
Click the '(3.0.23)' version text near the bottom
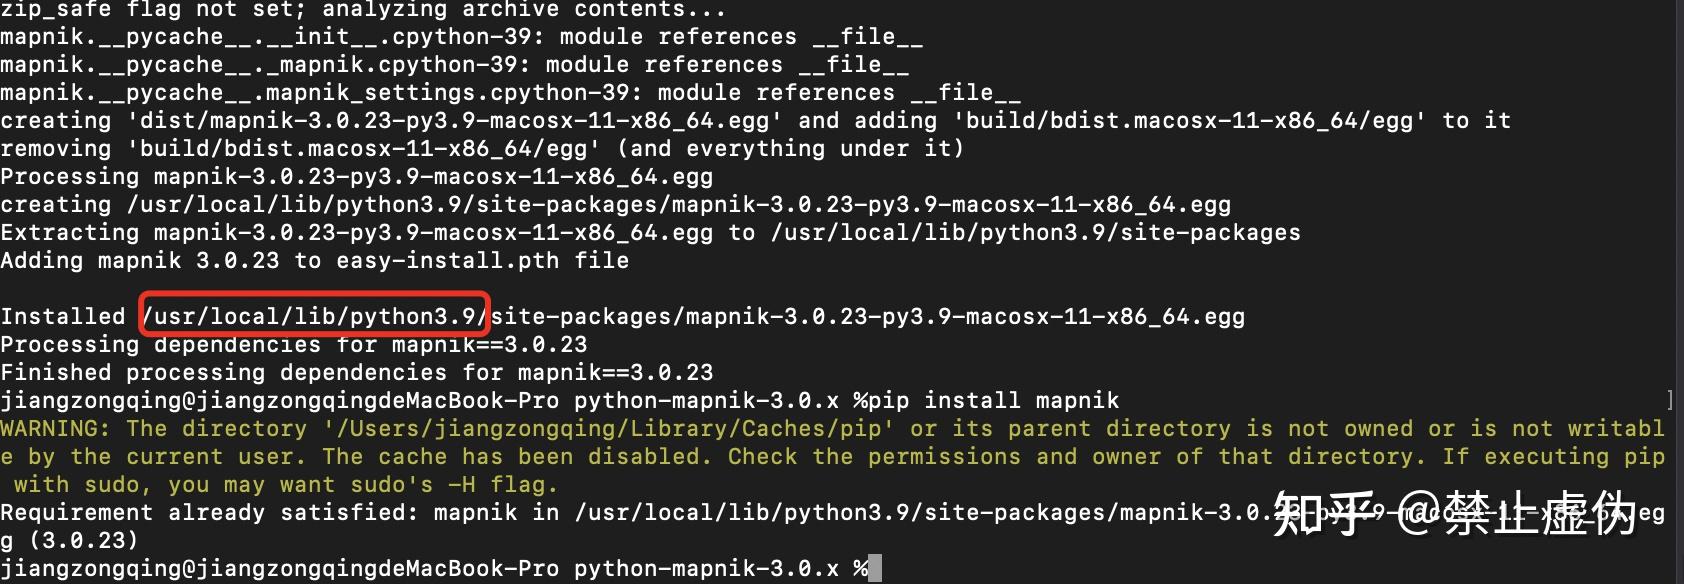(83, 541)
